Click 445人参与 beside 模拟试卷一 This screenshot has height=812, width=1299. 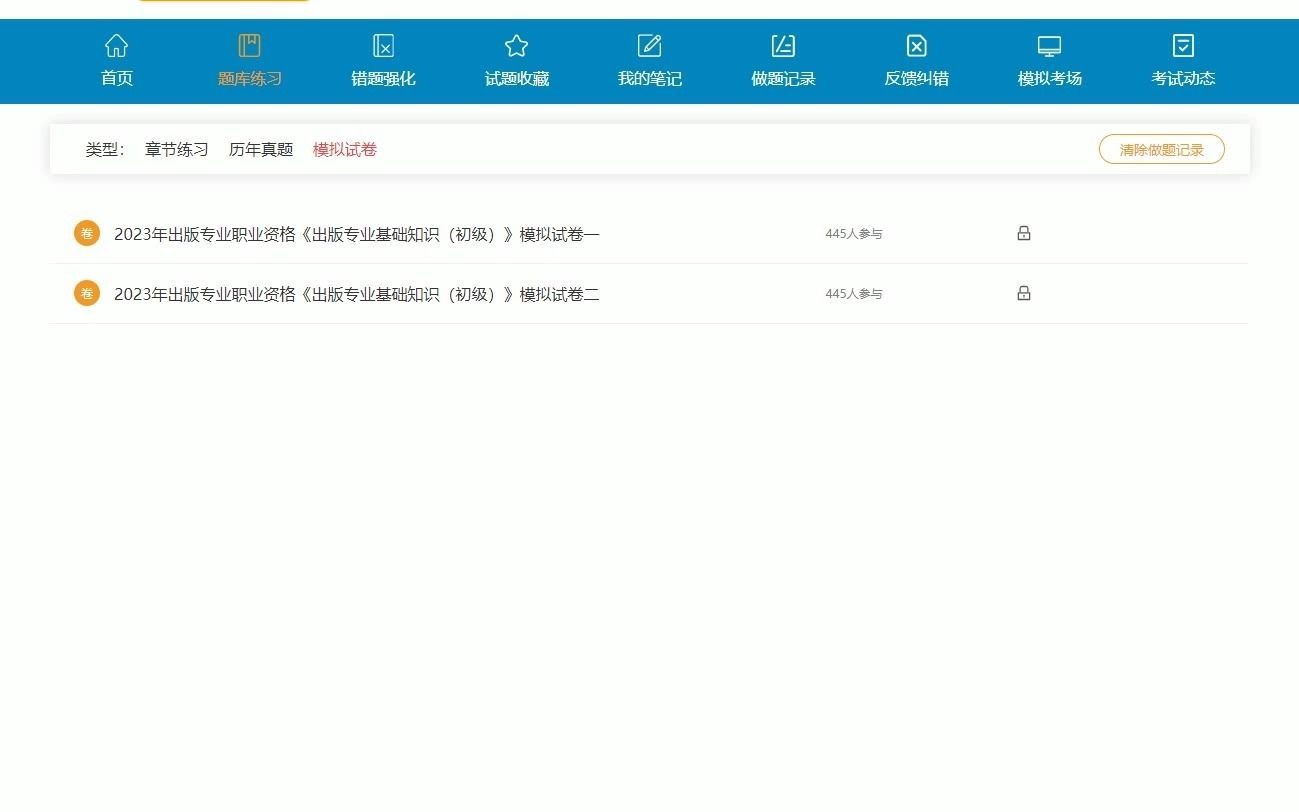click(854, 234)
